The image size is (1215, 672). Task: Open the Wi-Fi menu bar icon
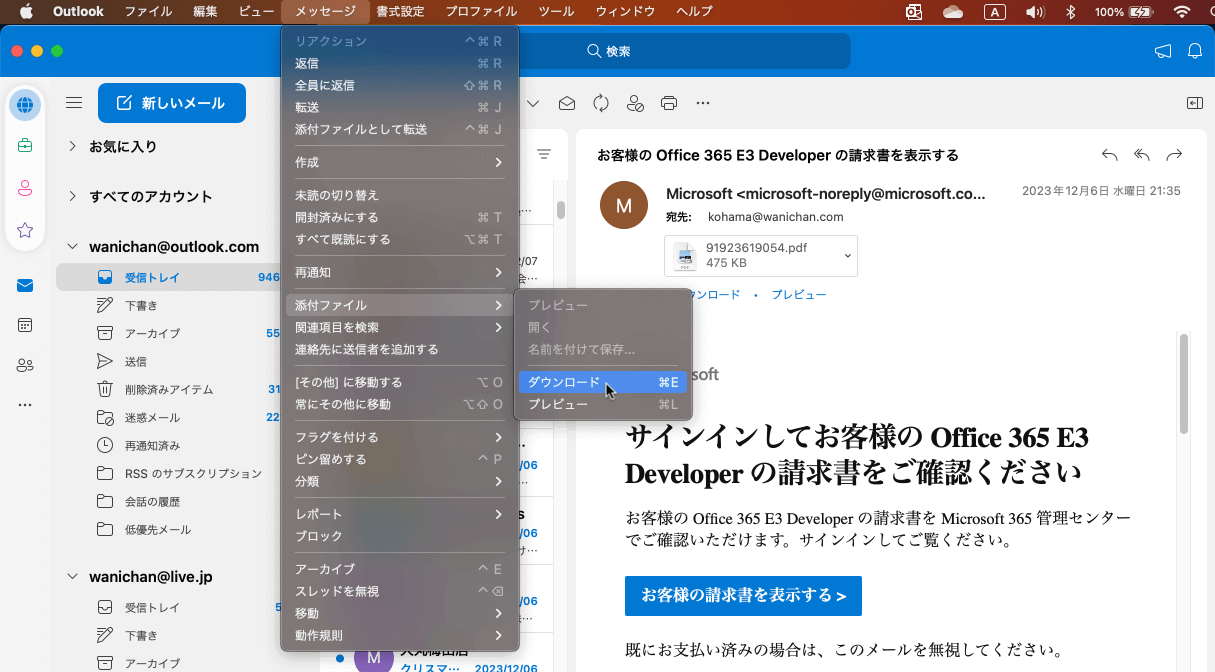pyautogui.click(x=1182, y=12)
